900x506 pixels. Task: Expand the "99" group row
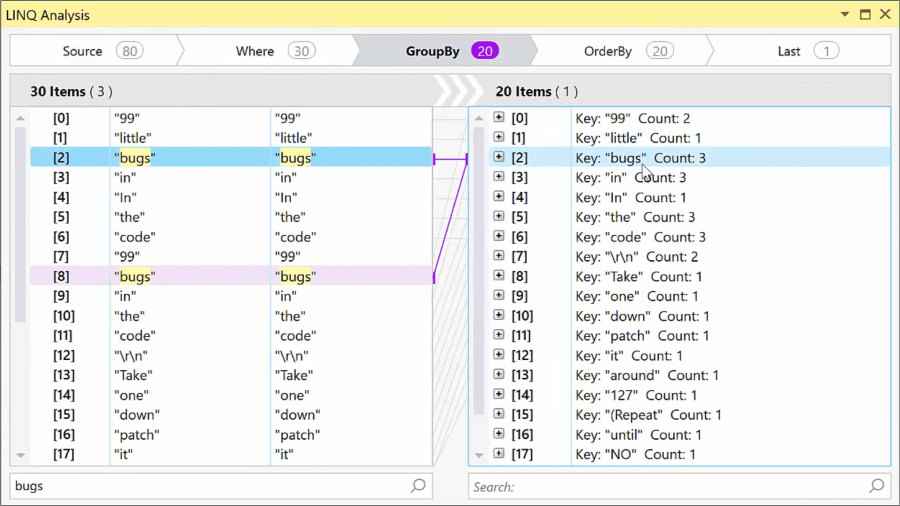(x=499, y=118)
